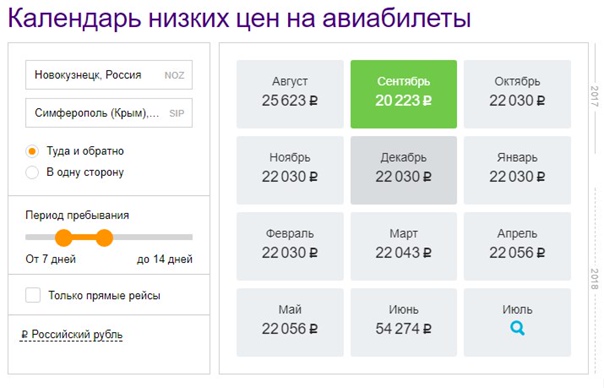
Task: Choose the Июнь 54 274 ₽ tile
Action: click(404, 322)
